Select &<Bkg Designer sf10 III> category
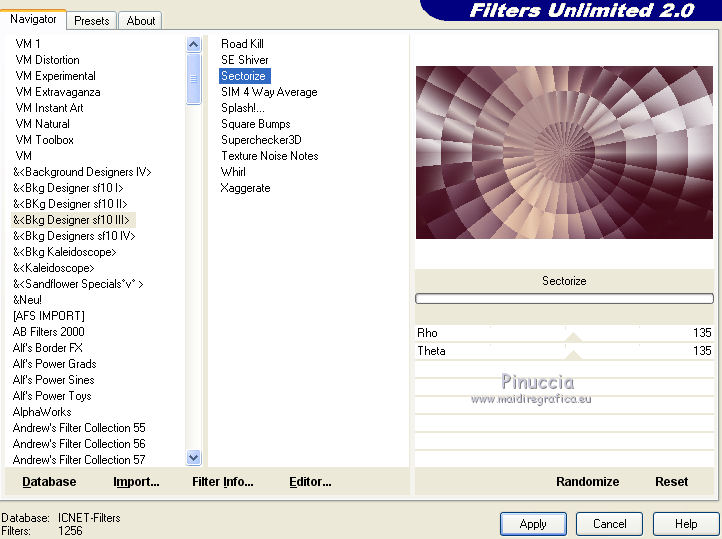 pyautogui.click(x=71, y=220)
